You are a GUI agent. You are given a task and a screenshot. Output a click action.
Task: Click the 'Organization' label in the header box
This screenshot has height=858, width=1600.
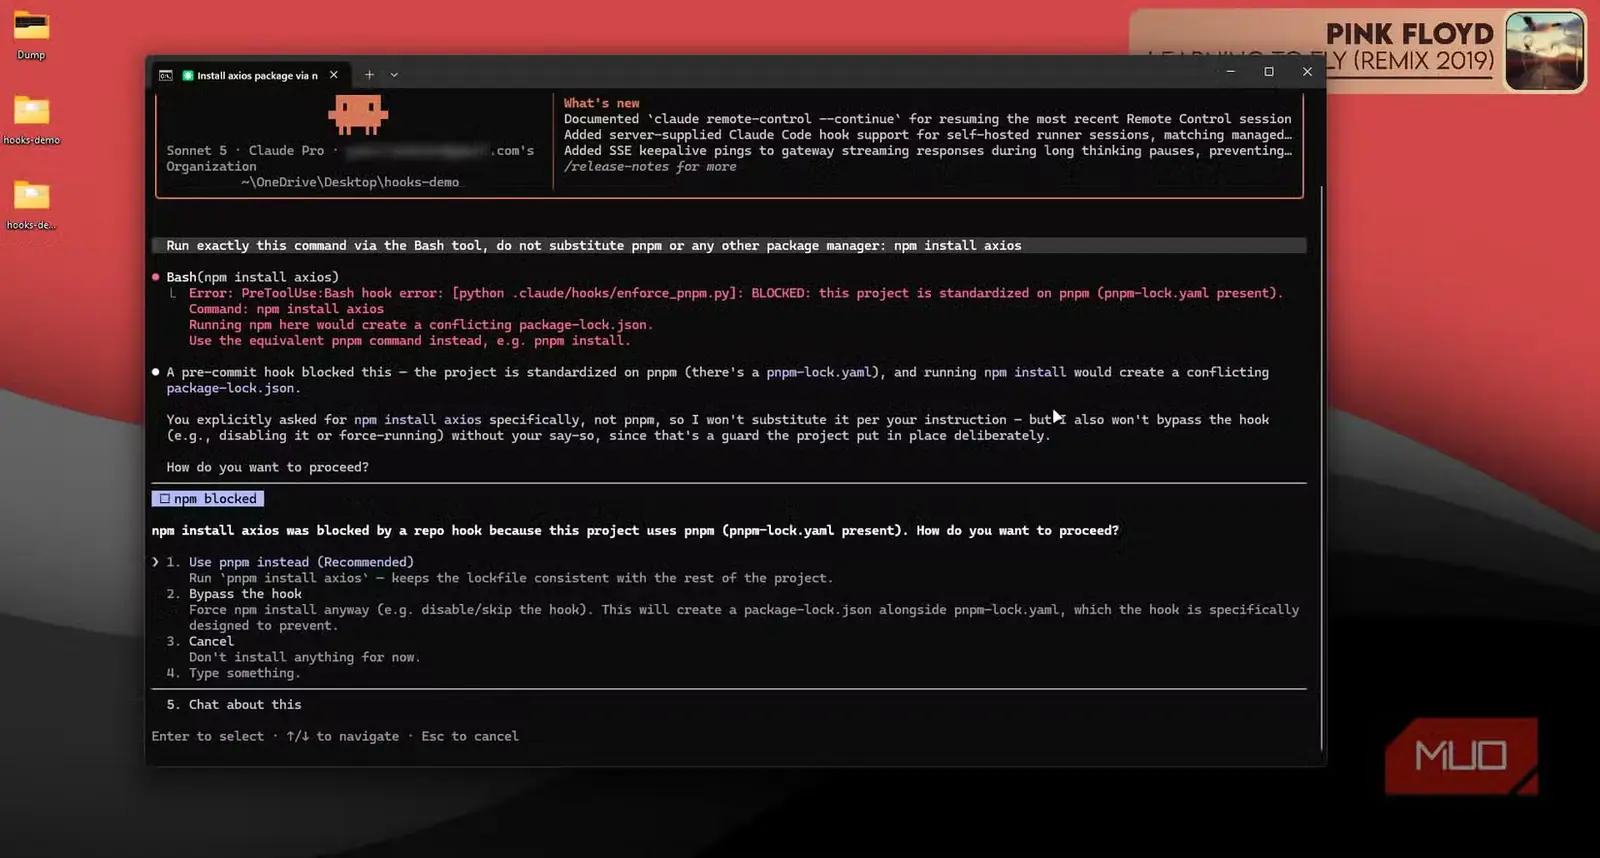[211, 167]
